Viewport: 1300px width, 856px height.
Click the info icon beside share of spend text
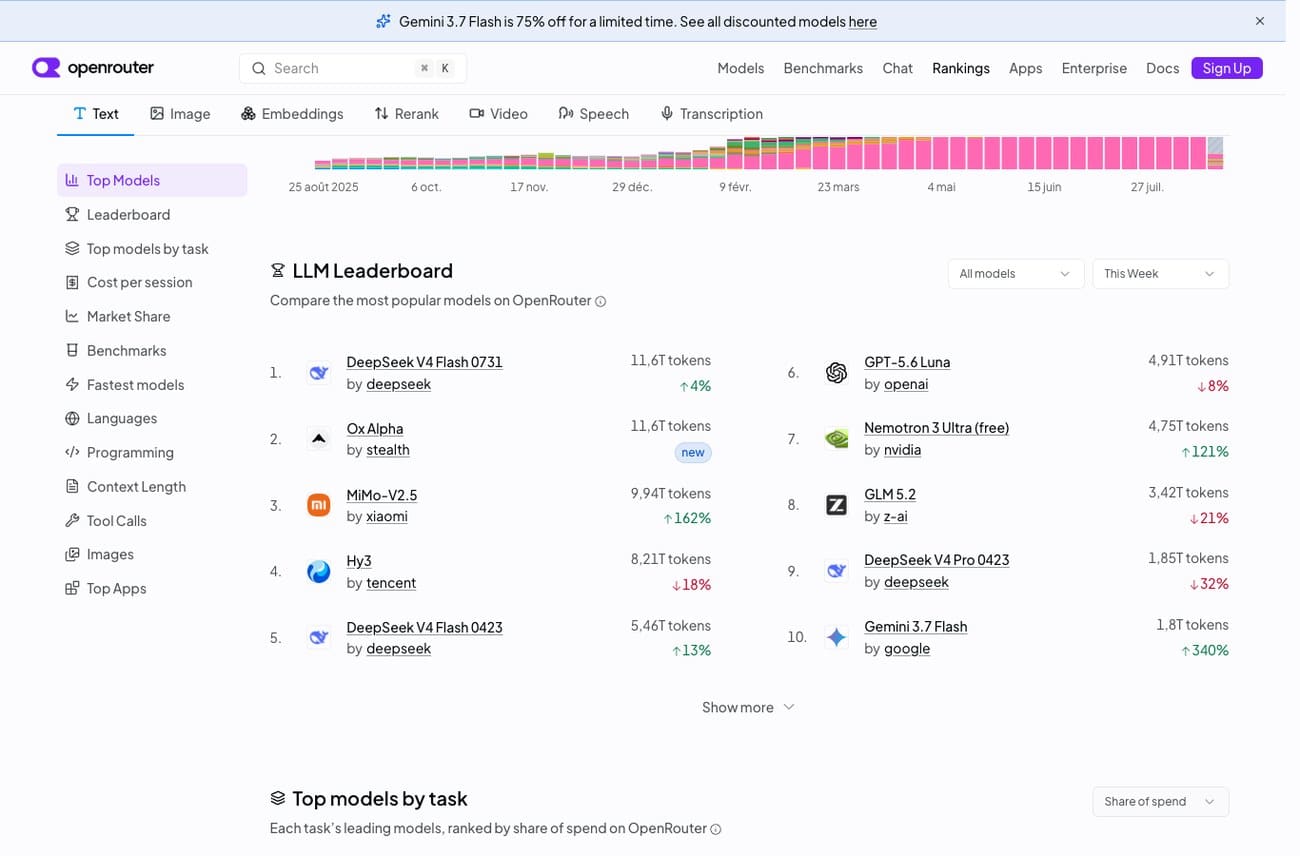click(x=716, y=829)
